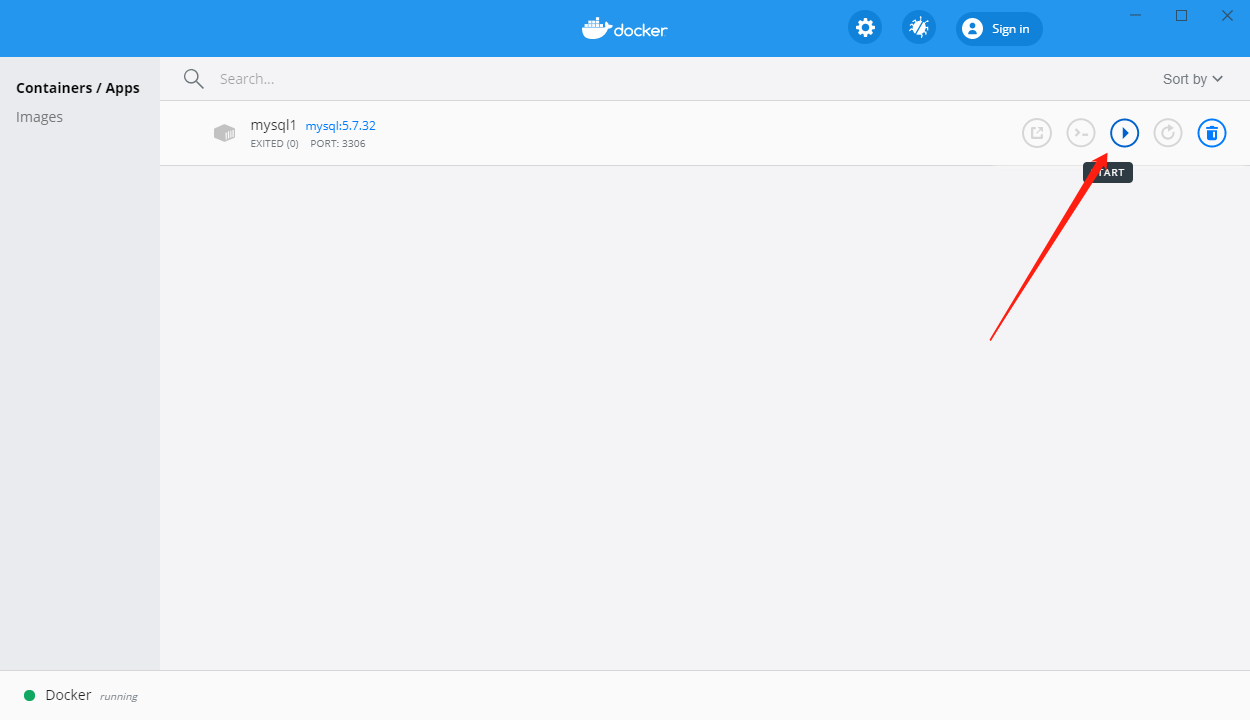Delete the mysql1 container with trash icon

pyautogui.click(x=1212, y=132)
